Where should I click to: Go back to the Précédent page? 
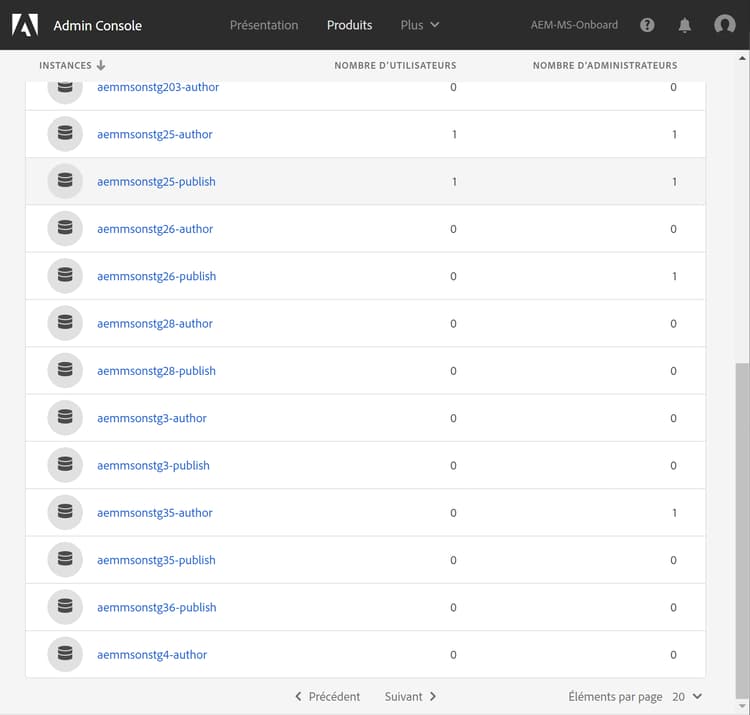pyautogui.click(x=328, y=696)
